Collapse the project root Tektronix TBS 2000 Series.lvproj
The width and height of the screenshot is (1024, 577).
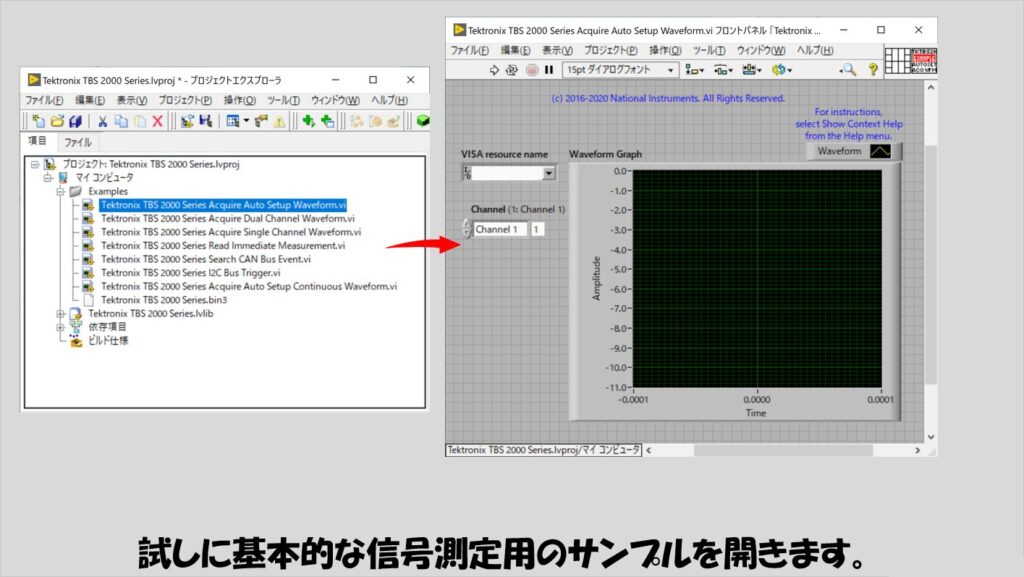[35, 164]
